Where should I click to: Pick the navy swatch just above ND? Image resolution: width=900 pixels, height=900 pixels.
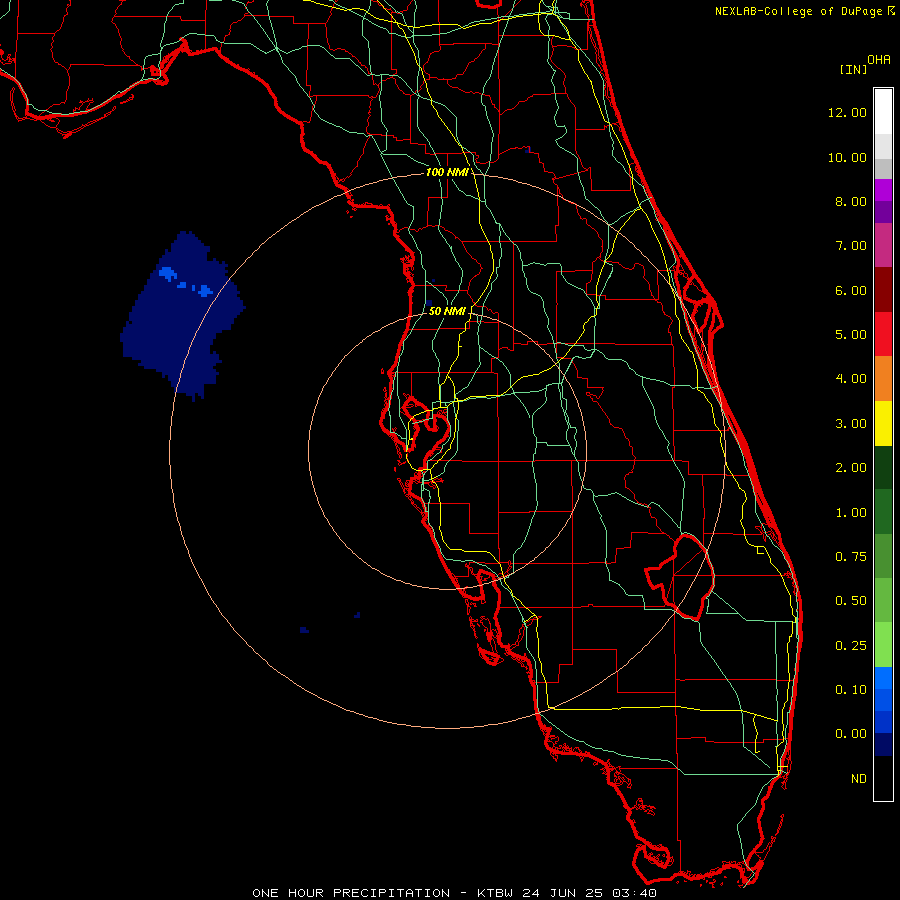click(x=883, y=744)
